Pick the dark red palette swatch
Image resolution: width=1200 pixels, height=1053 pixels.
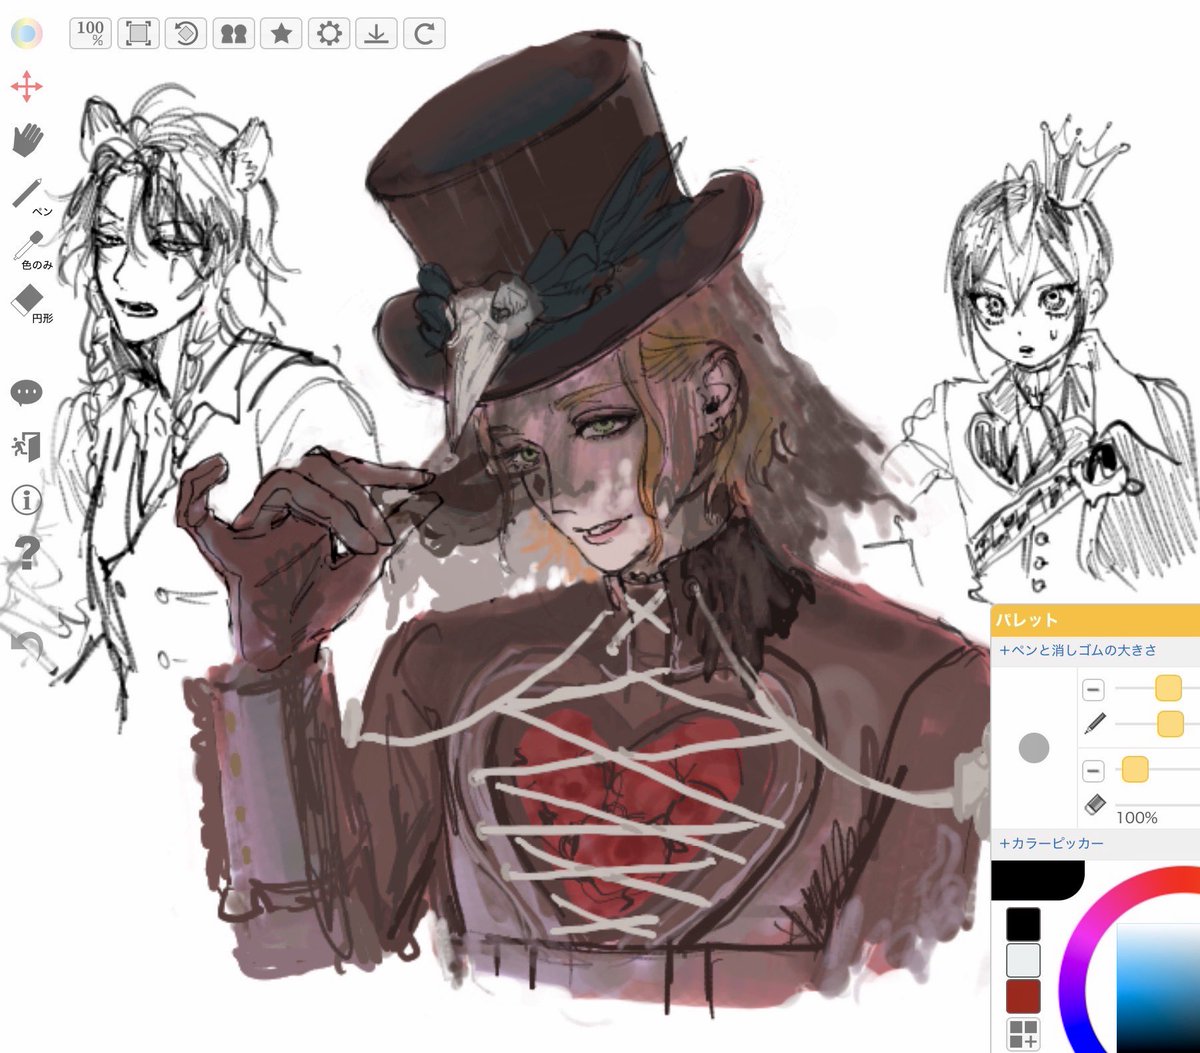(x=1023, y=997)
